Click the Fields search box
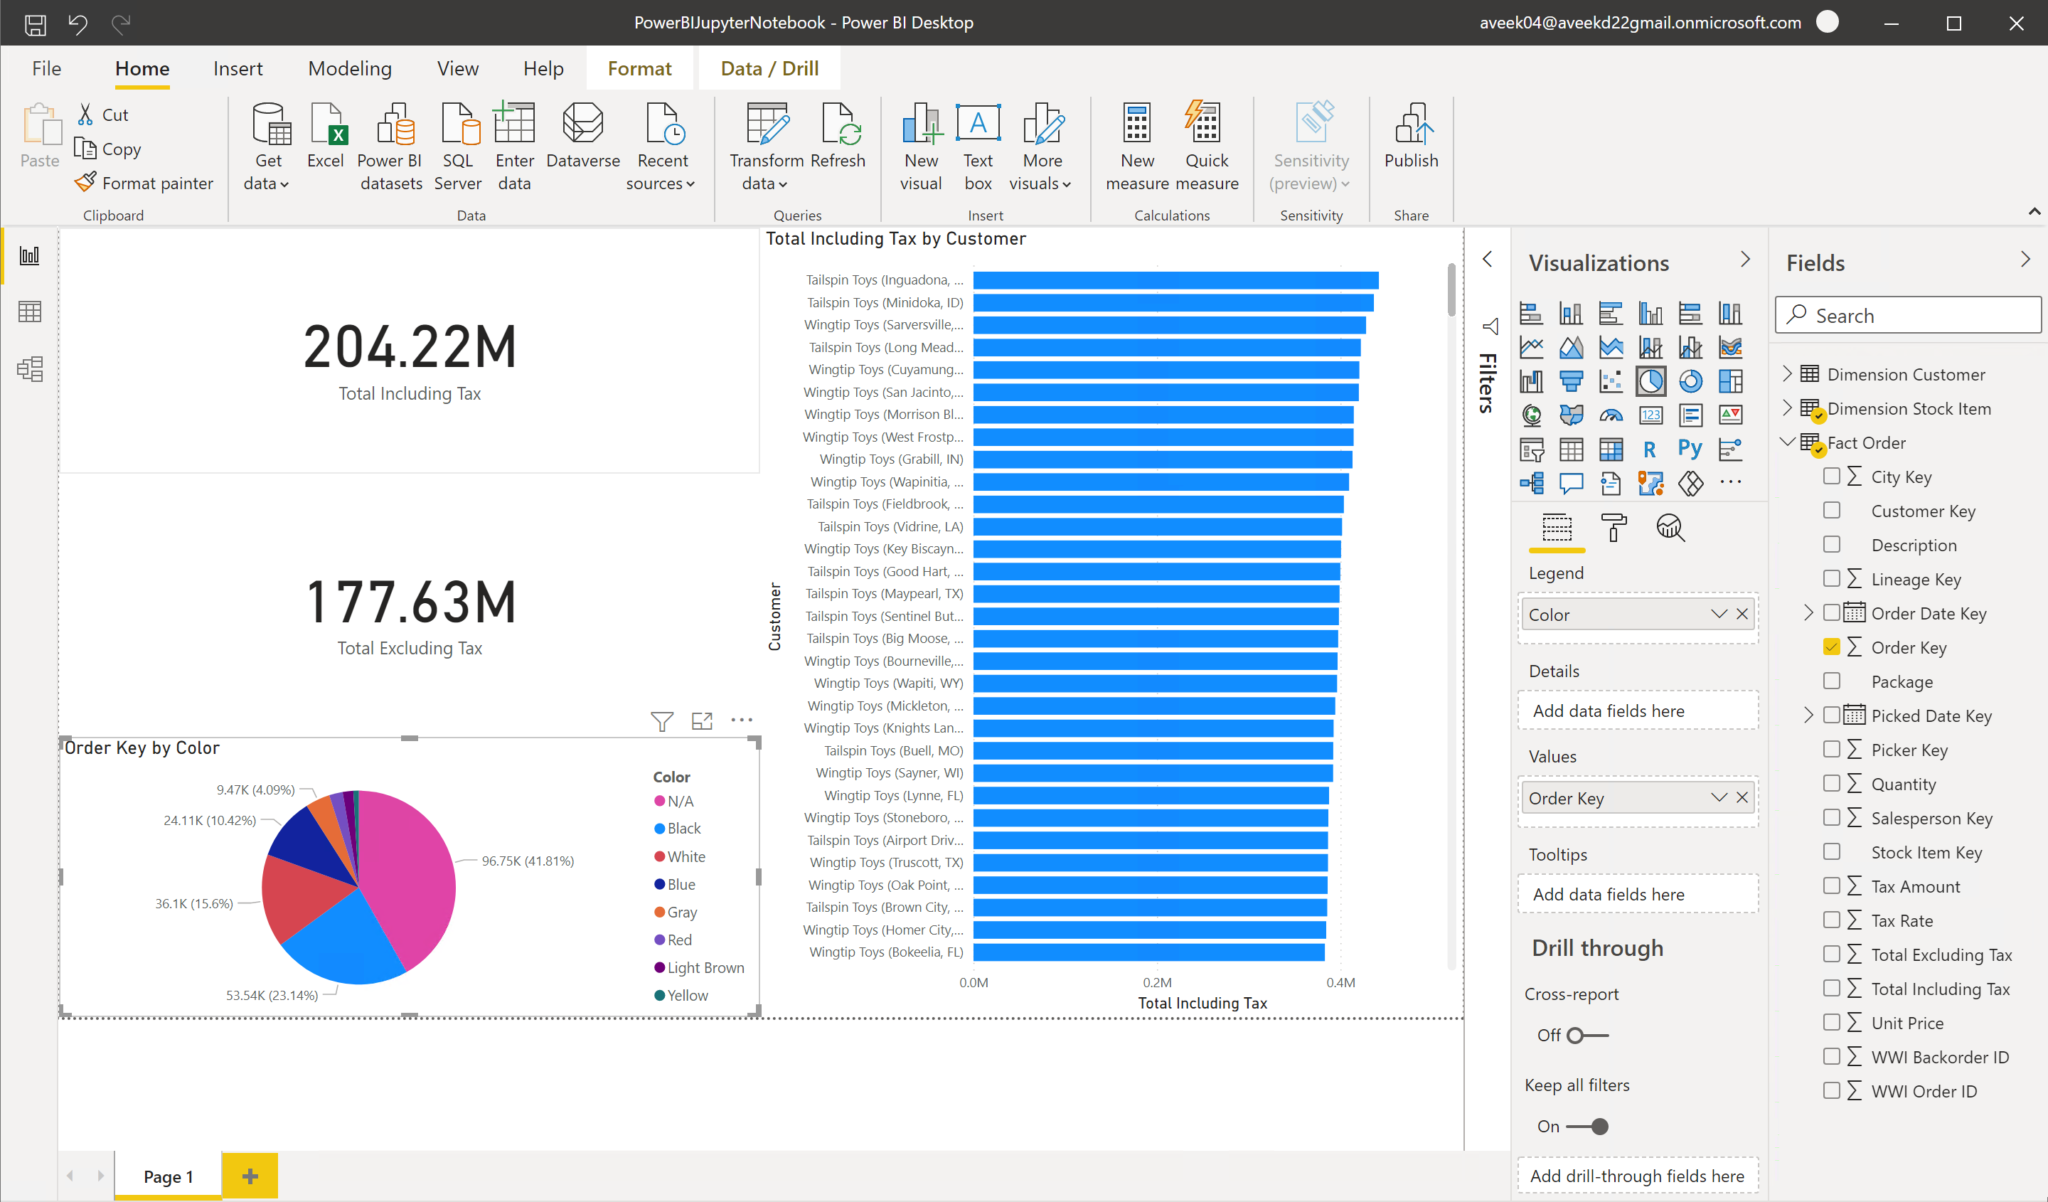This screenshot has width=2048, height=1202. coord(1906,314)
